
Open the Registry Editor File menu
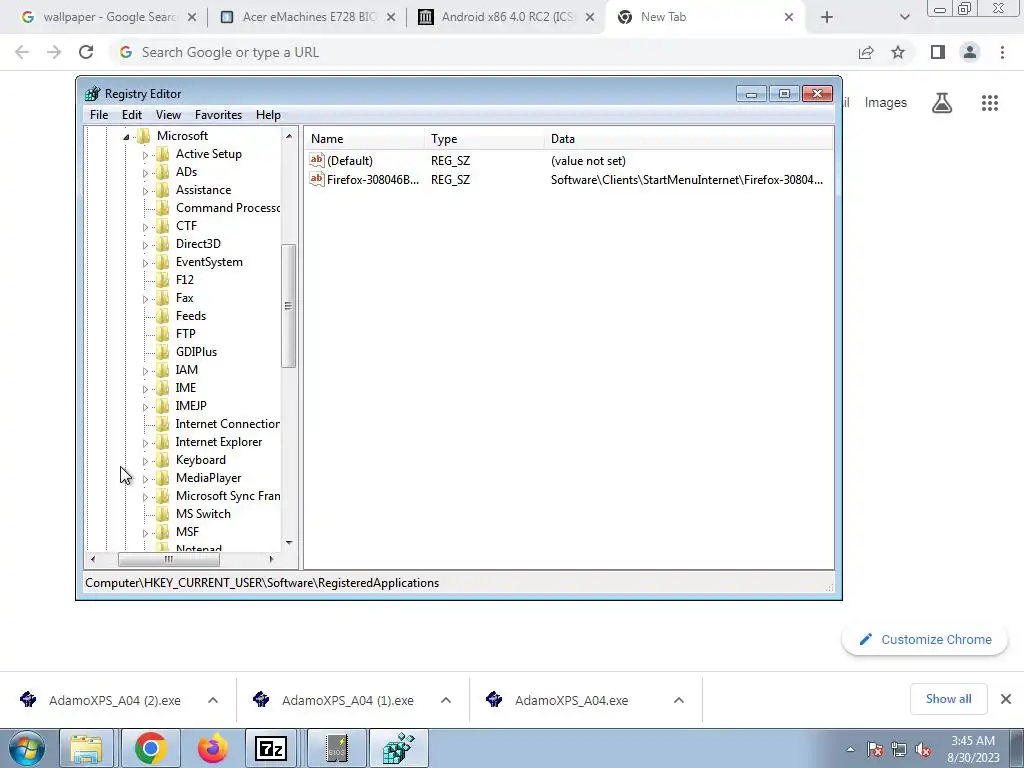click(x=99, y=114)
